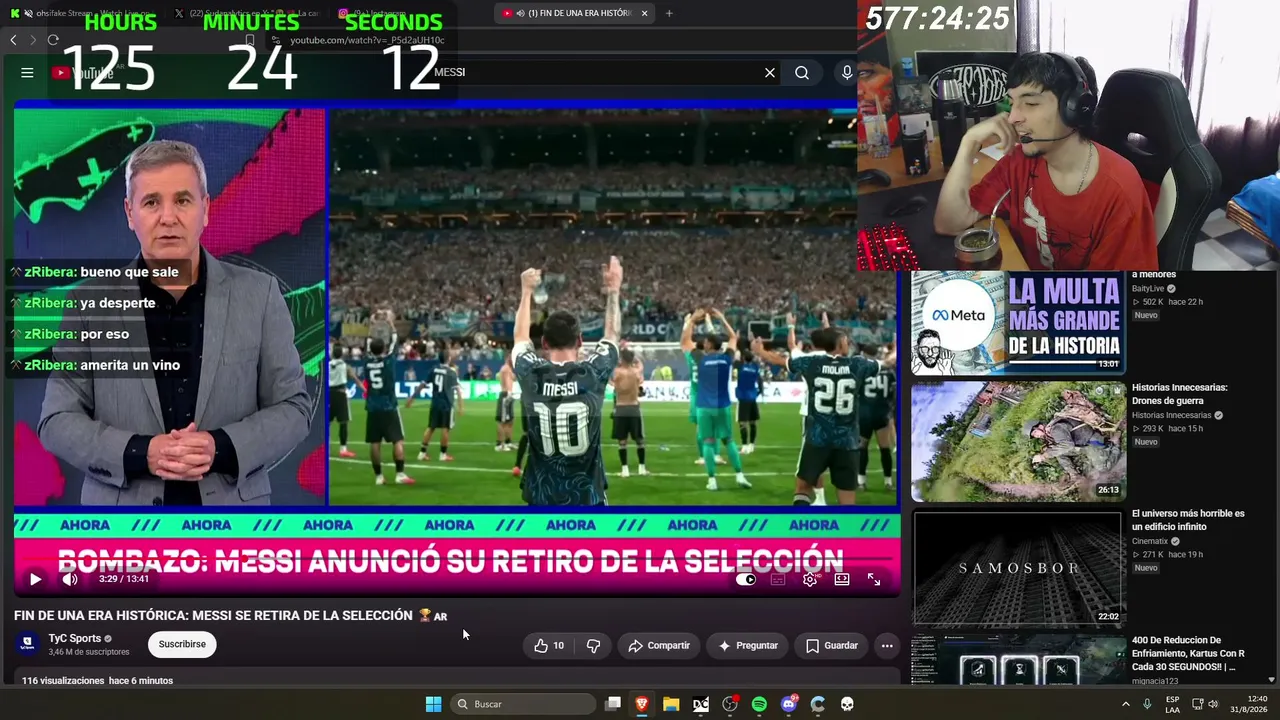Play the TyC Sports video
Screen dimensions: 1280x720
(35, 579)
